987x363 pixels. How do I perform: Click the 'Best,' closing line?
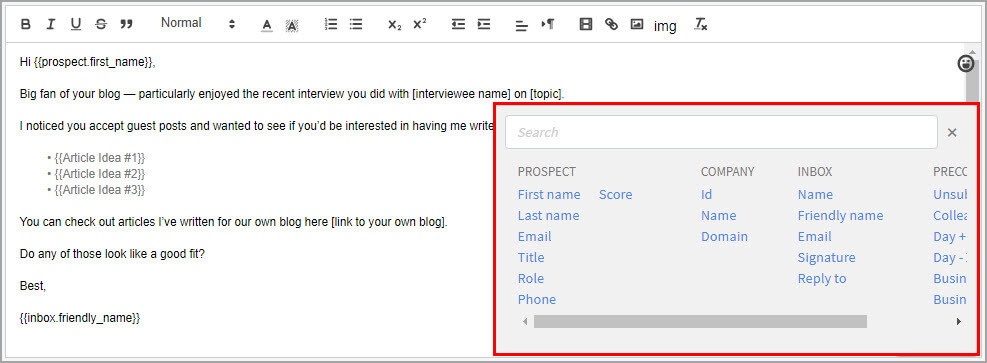click(x=33, y=286)
